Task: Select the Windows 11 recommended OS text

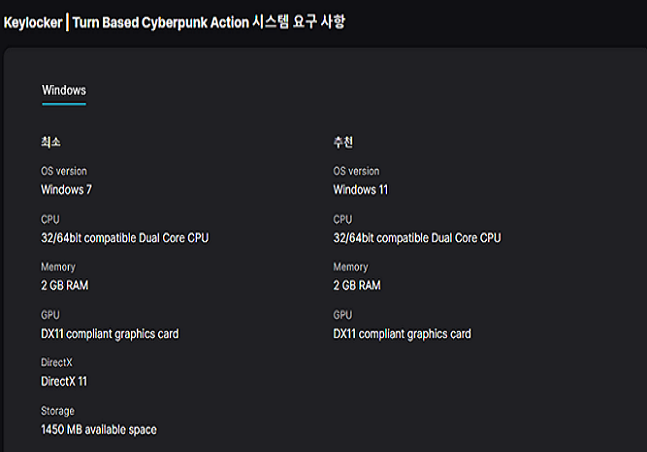Action: (361, 189)
